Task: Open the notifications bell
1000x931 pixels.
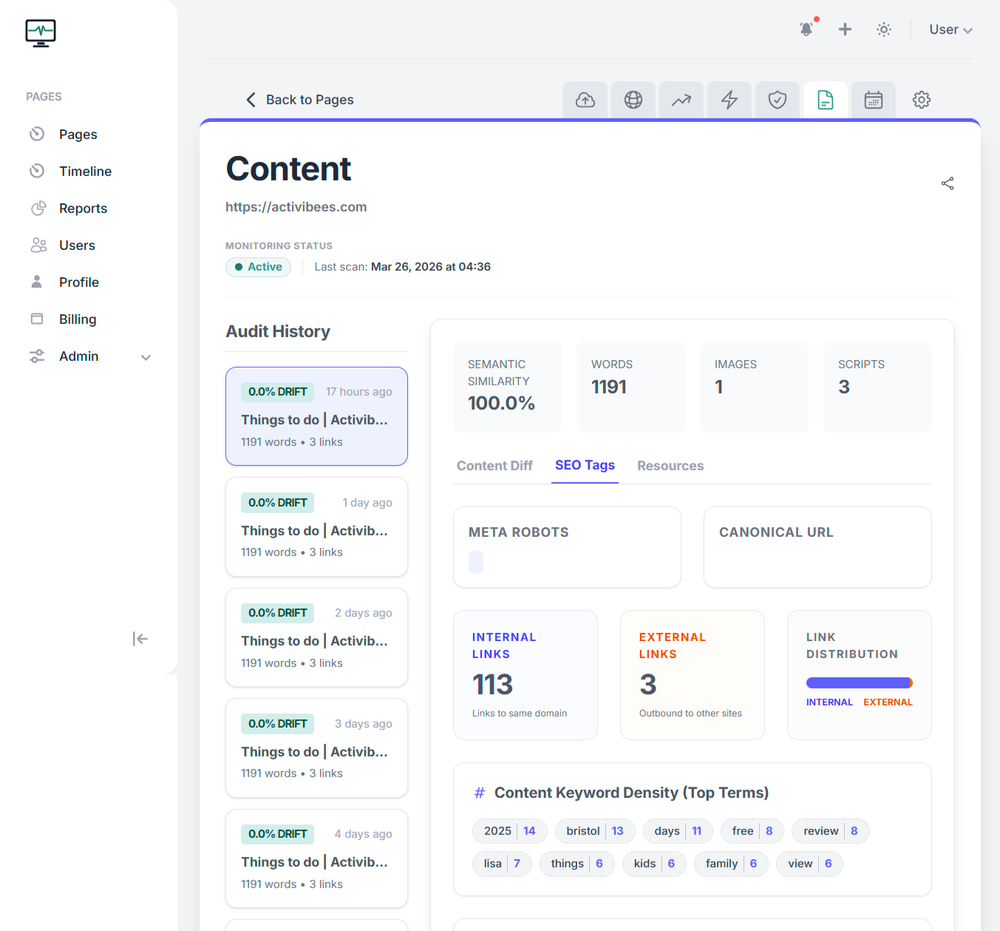Action: [806, 29]
